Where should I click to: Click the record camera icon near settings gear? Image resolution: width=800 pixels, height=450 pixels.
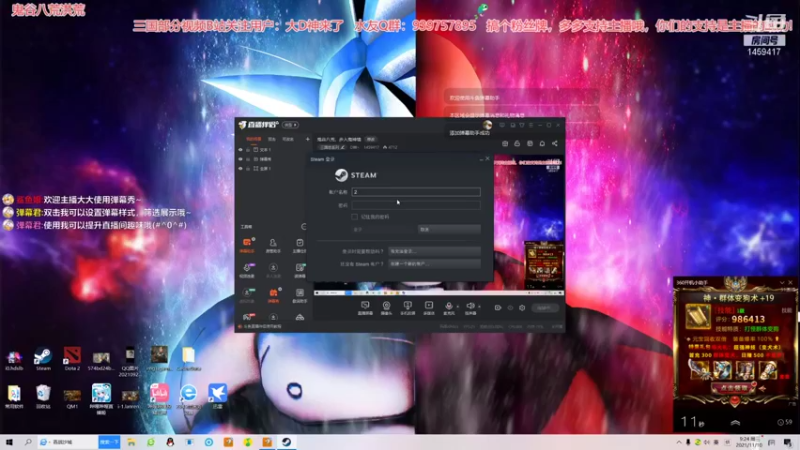[x=498, y=308]
